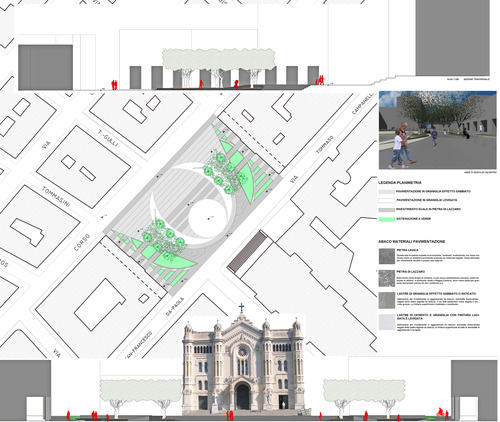Click the "SAN-FRANCESCO" street label

(138, 346)
